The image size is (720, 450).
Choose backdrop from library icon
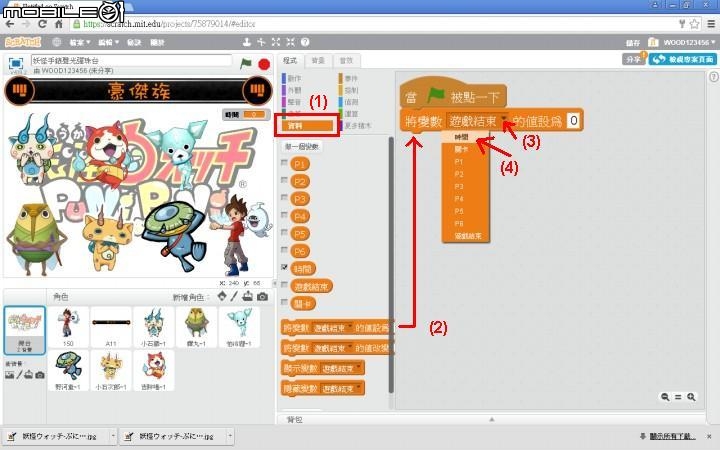[9, 375]
